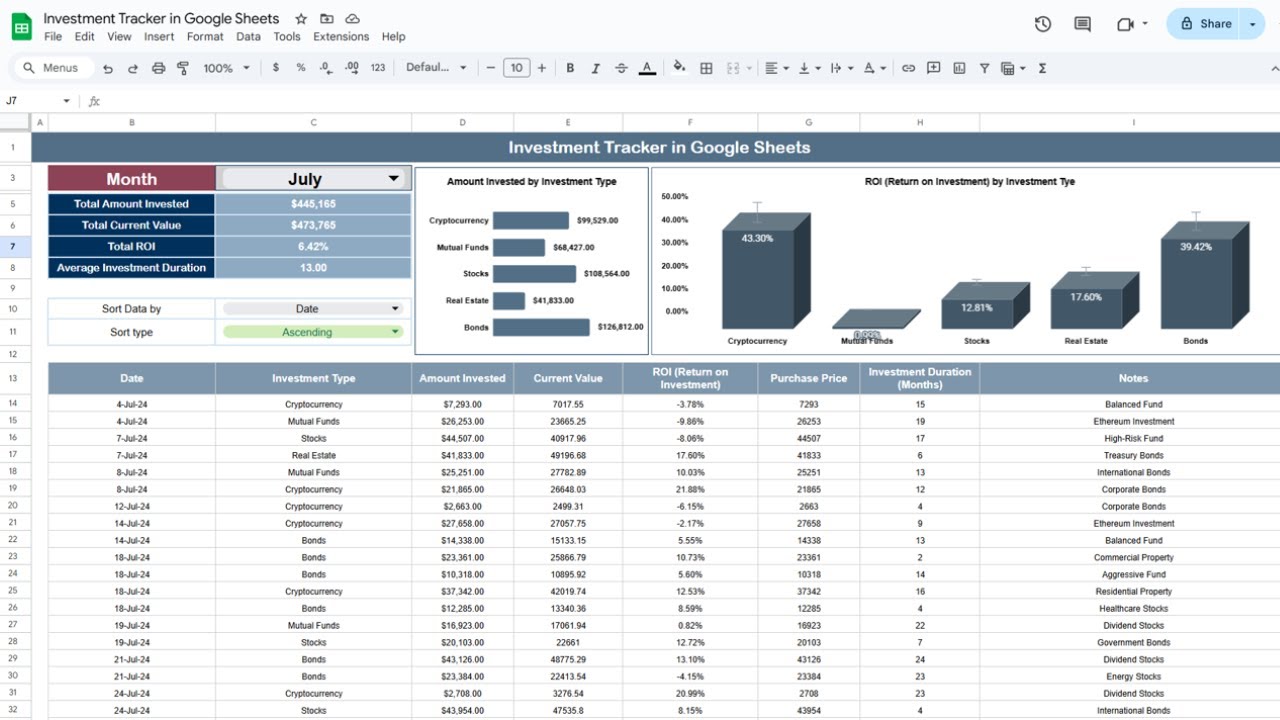Open the File menu
This screenshot has height=720, width=1280.
click(53, 36)
